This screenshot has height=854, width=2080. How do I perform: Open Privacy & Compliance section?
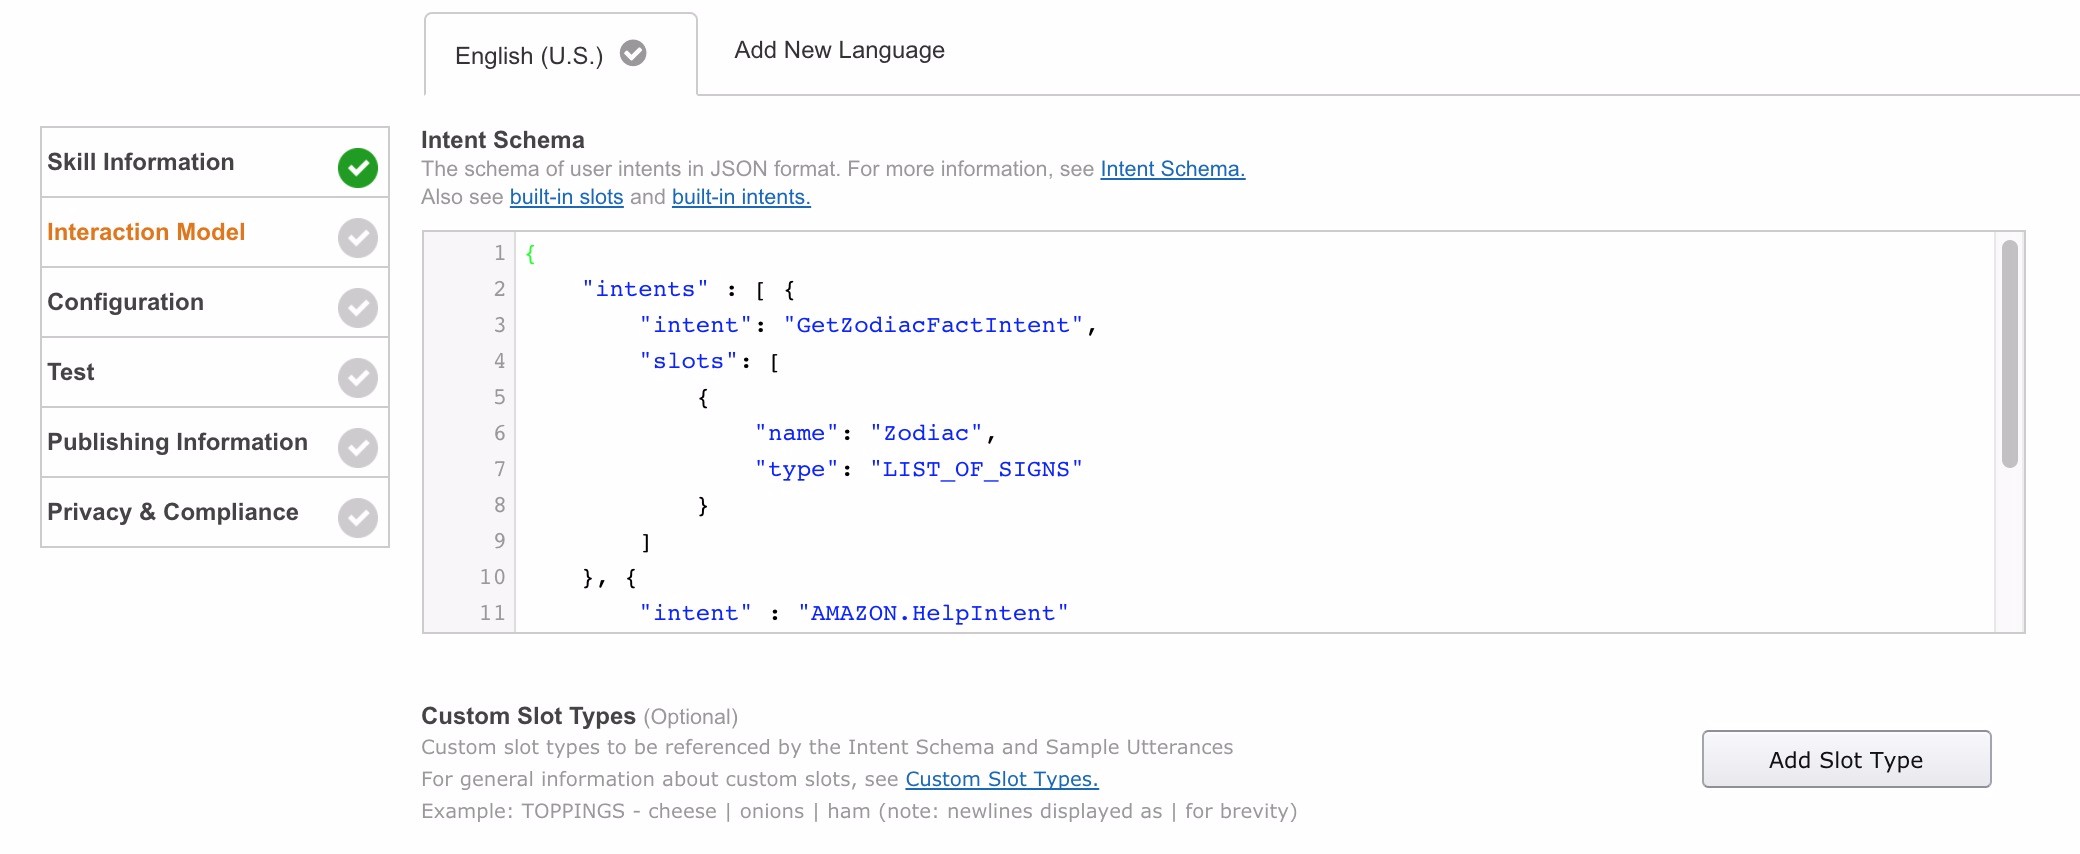click(215, 512)
